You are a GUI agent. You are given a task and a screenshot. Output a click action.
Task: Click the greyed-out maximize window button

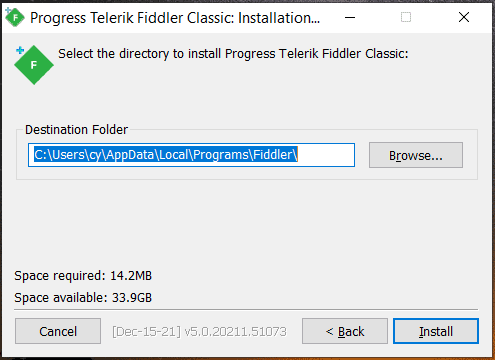point(406,17)
